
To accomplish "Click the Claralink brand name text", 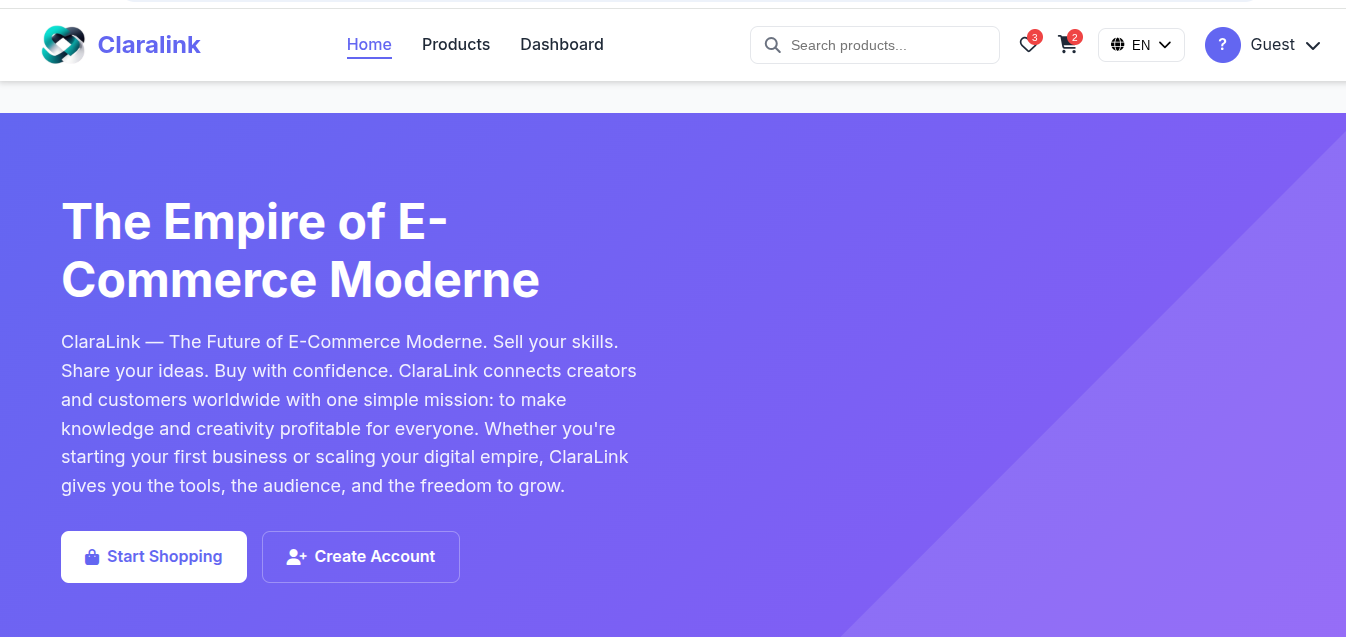I will [148, 44].
